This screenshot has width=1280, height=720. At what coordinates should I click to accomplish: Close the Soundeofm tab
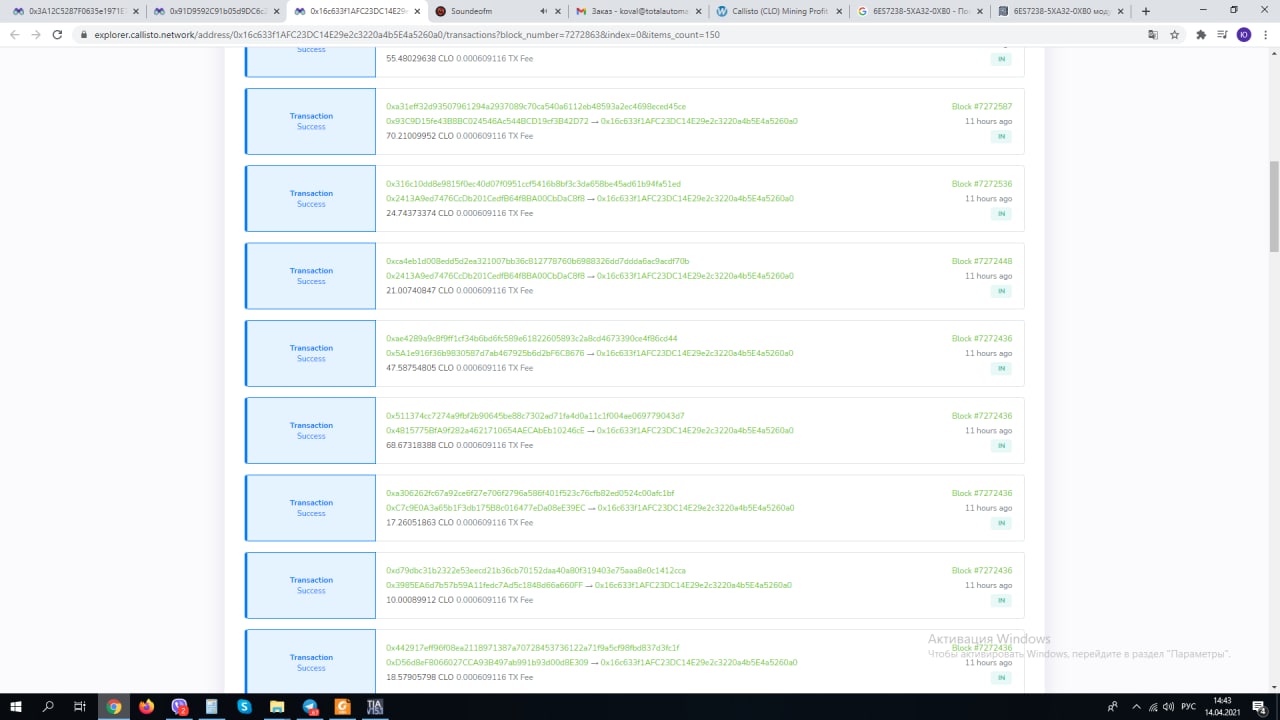coord(558,11)
